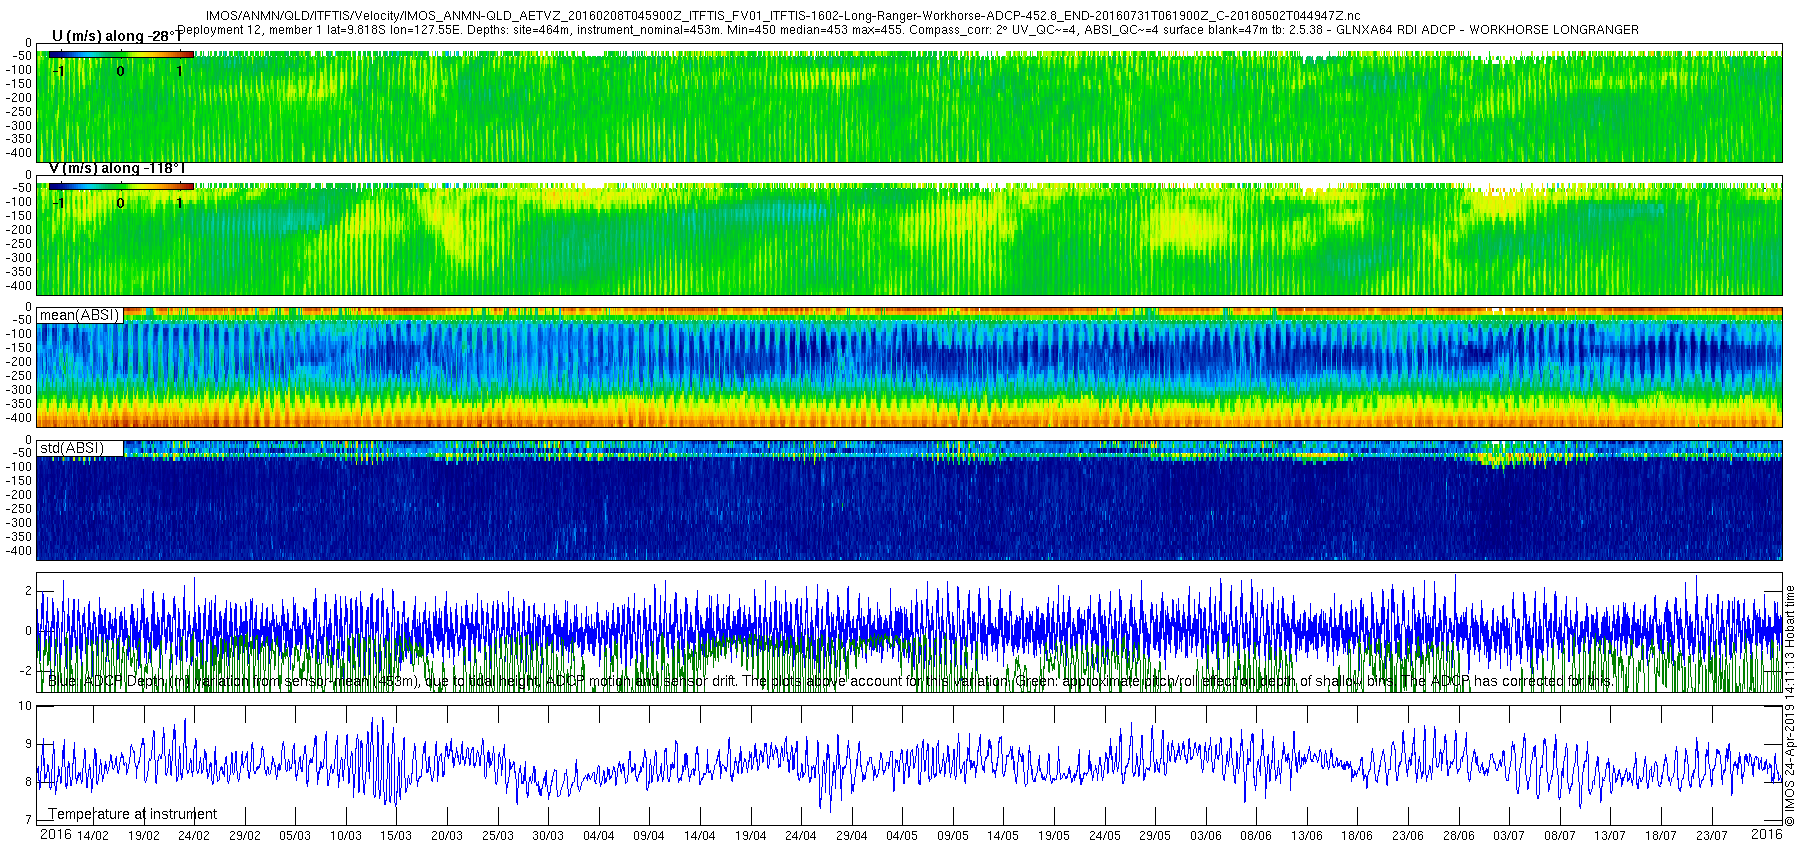Click the '18/06' date tick label

click(1357, 836)
